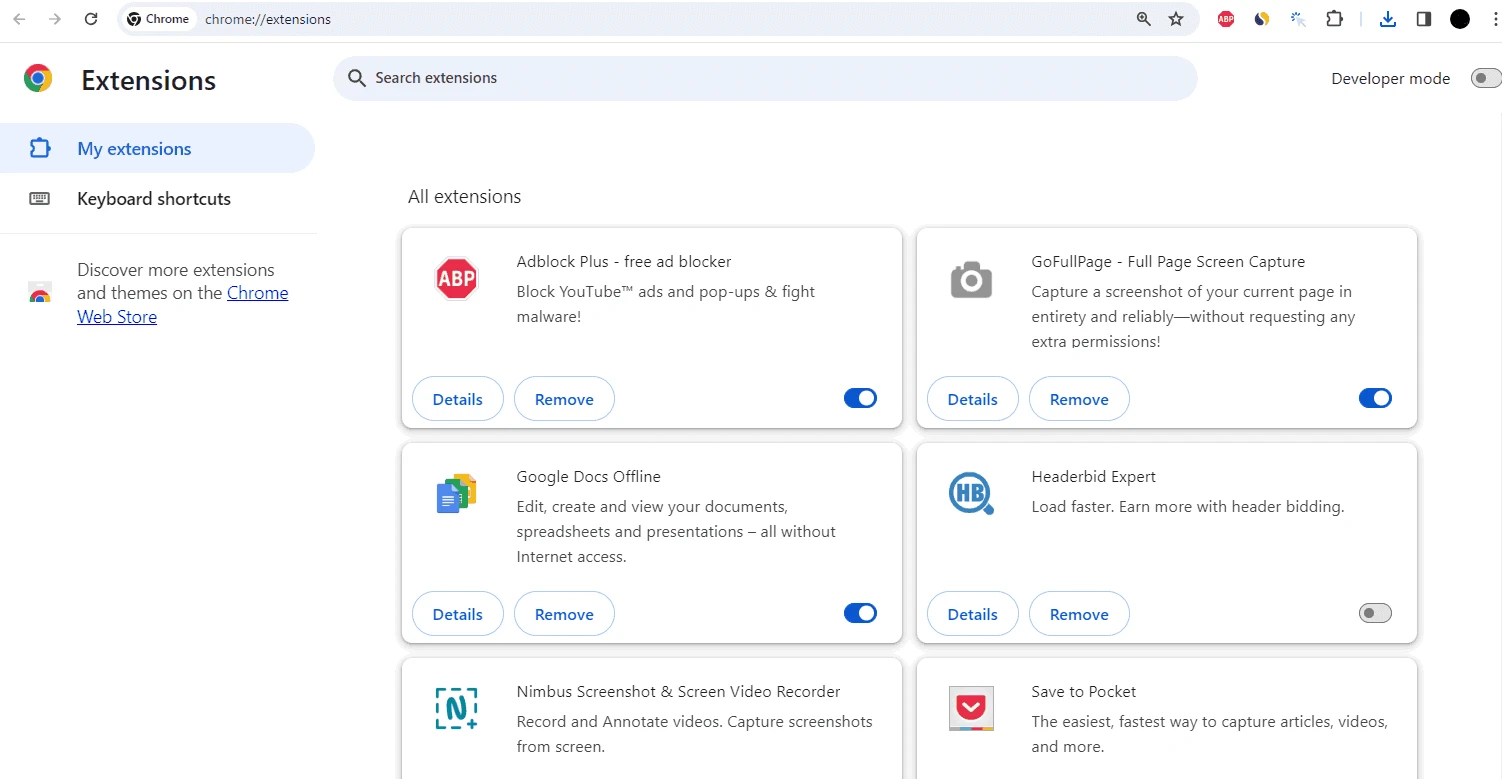Click the browser back arrow
Viewport: 1502px width, 779px height.
pos(19,19)
